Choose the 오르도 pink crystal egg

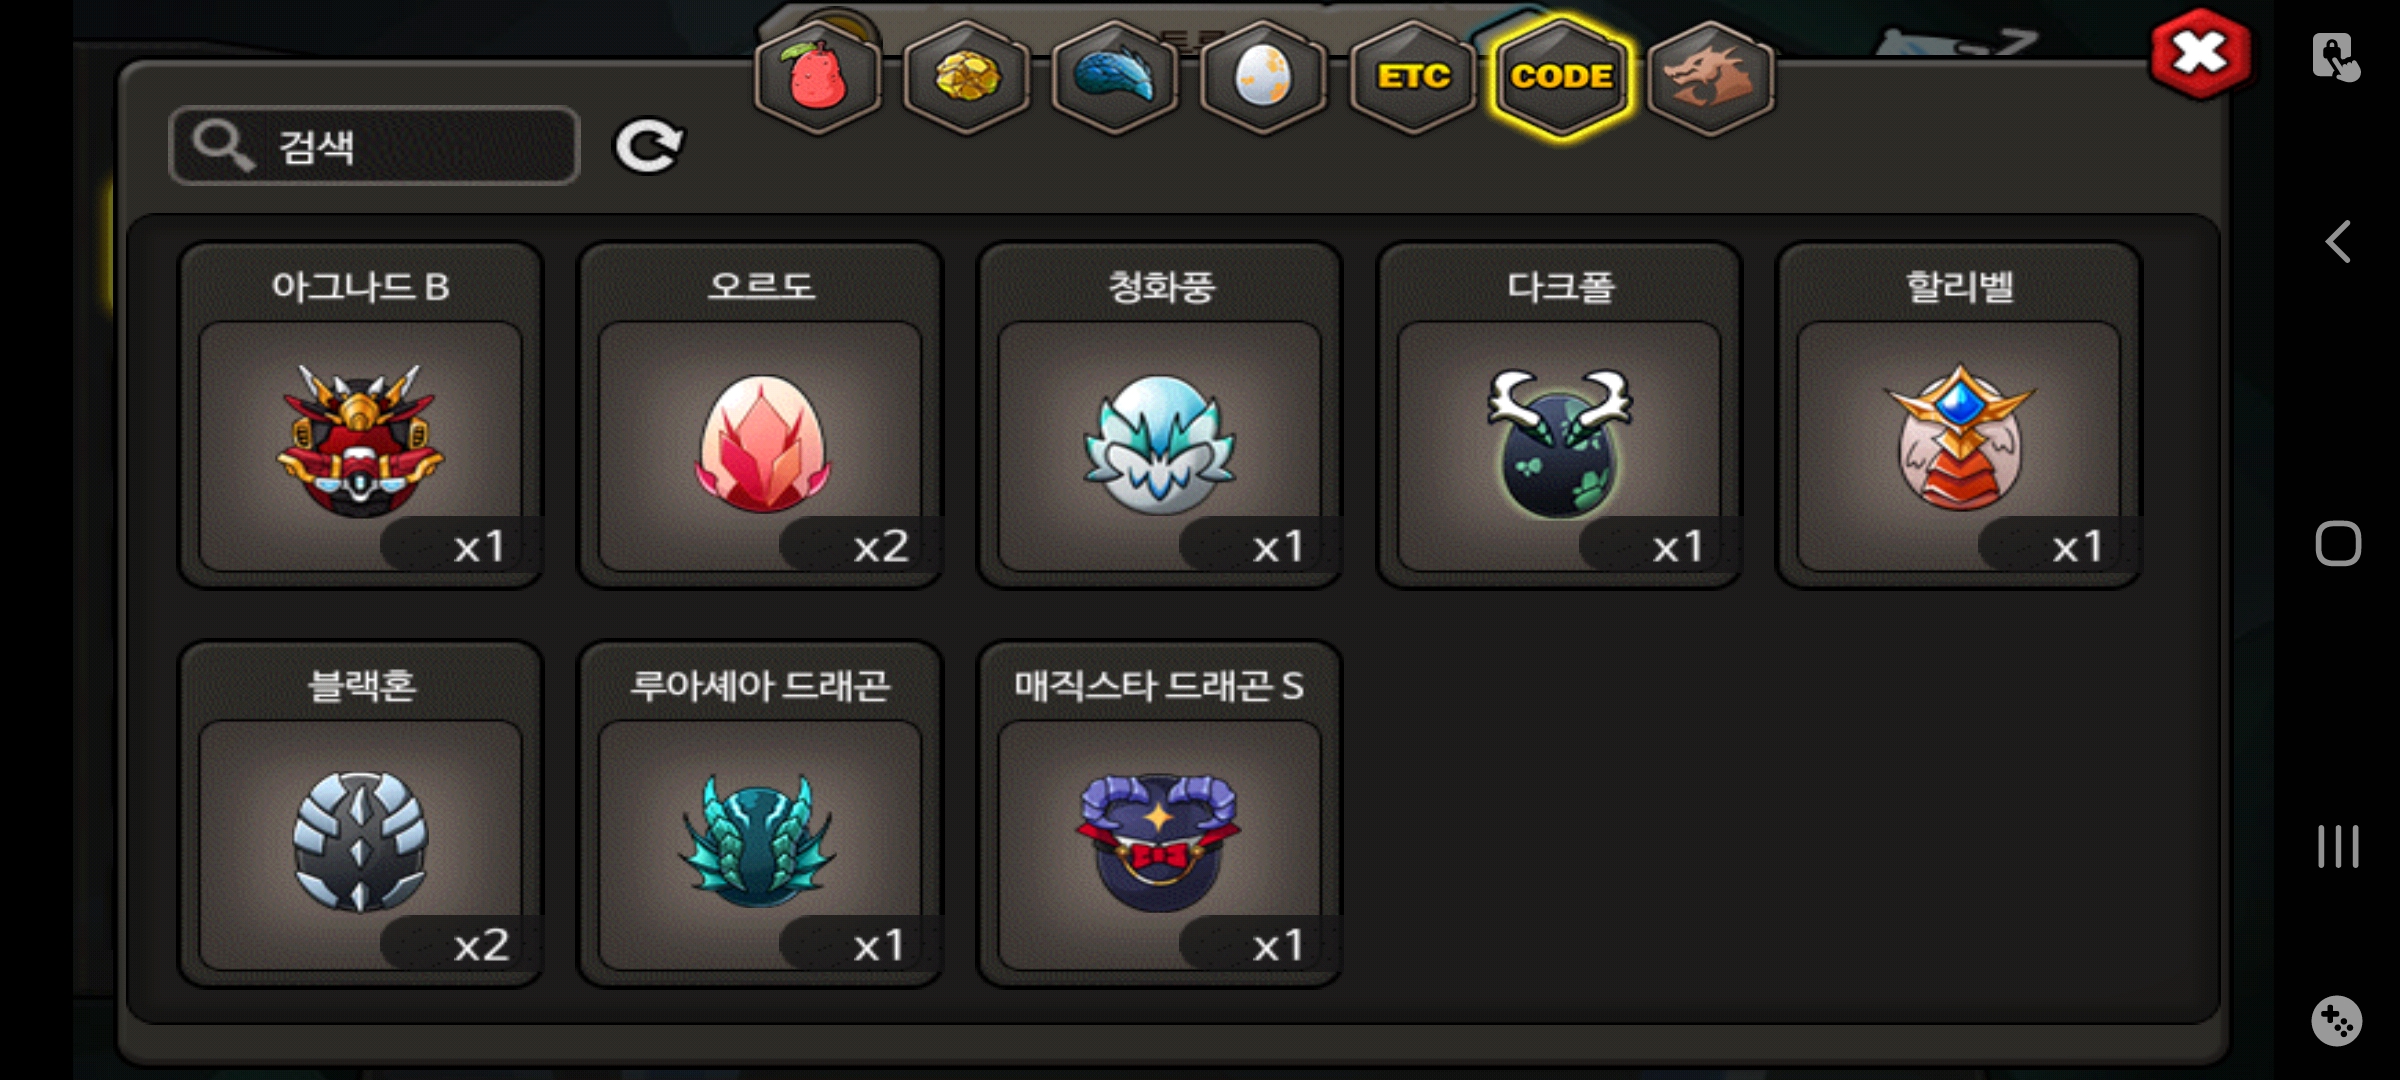click(x=760, y=415)
